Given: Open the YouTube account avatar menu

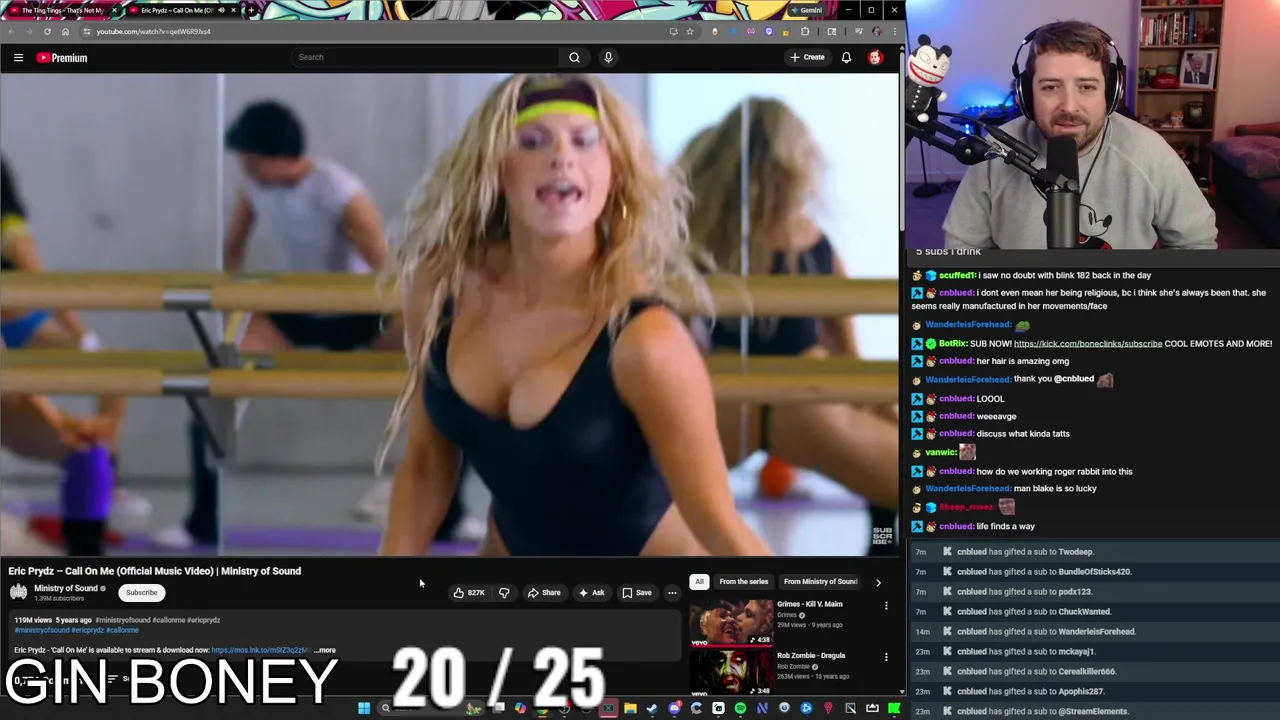Looking at the screenshot, I should pos(875,57).
